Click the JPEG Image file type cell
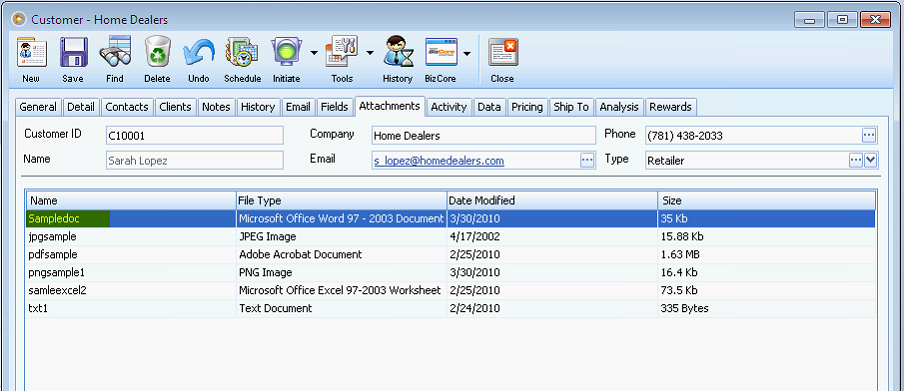905x392 pixels. pyautogui.click(x=342, y=237)
